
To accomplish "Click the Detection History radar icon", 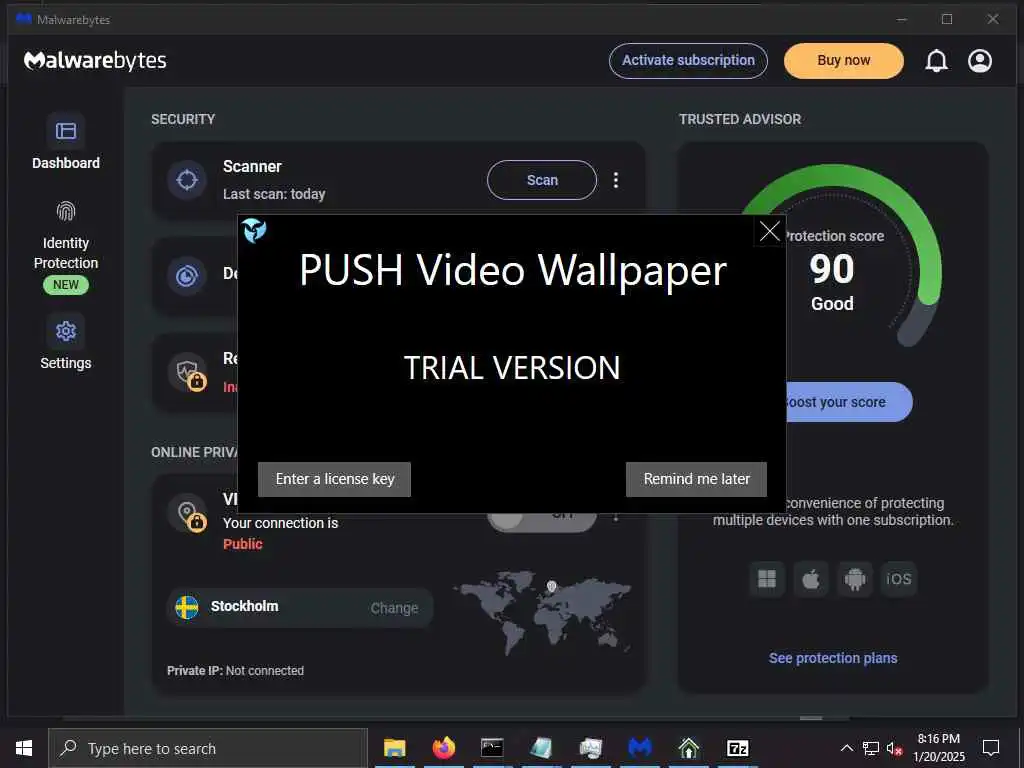I will (x=187, y=276).
